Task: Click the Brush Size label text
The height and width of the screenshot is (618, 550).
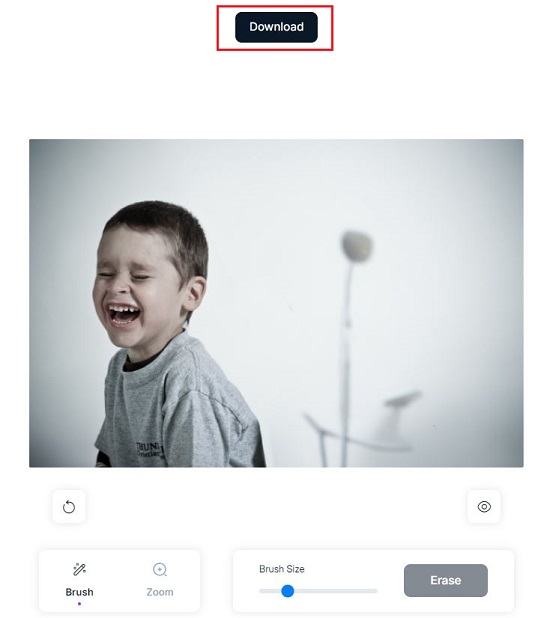Action: [282, 569]
